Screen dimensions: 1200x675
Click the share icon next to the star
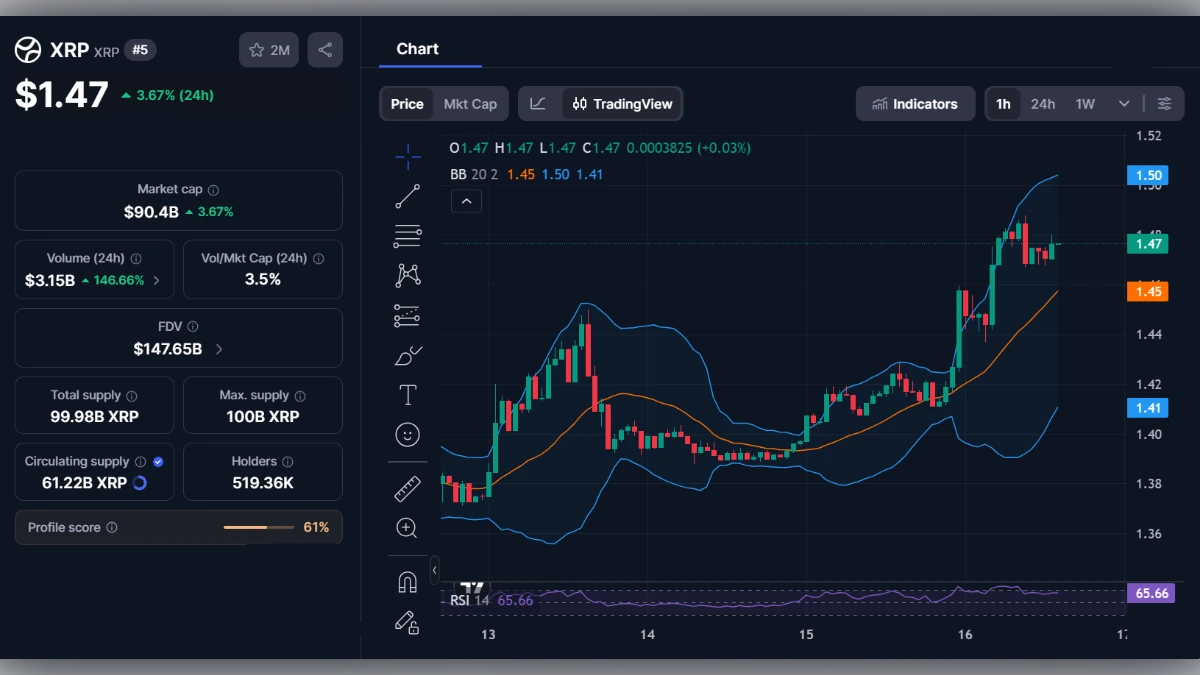(x=325, y=50)
